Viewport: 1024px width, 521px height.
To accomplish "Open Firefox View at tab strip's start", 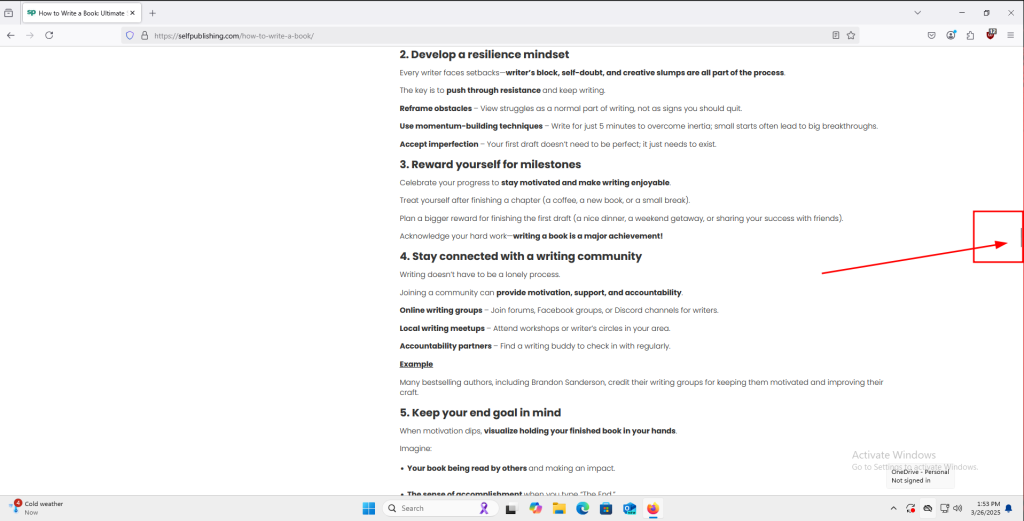I will coord(8,13).
